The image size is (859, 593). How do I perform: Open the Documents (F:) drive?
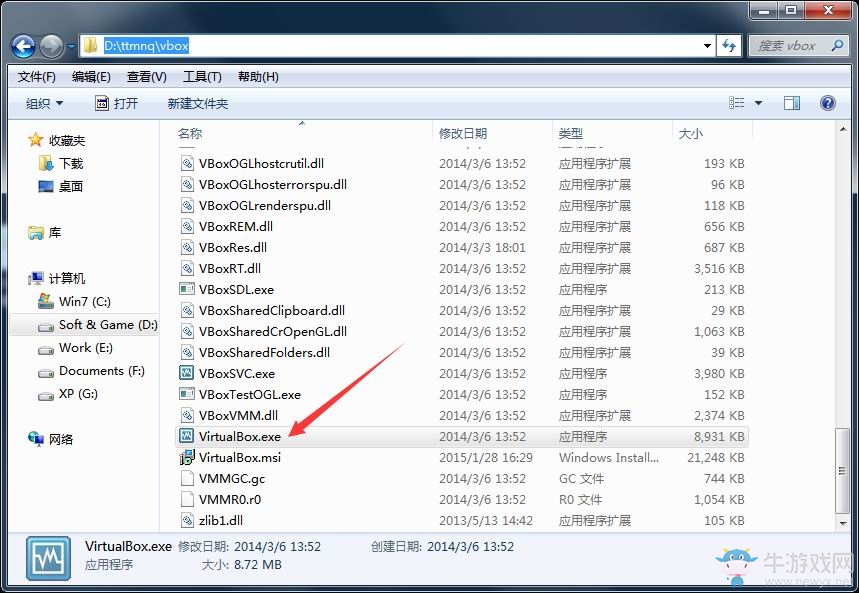pyautogui.click(x=102, y=370)
